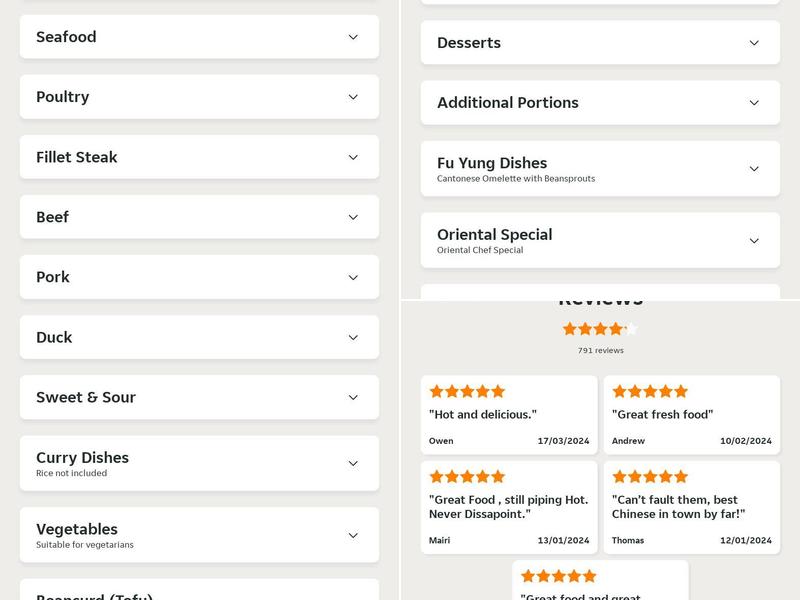
Task: Open Thomas's best Chinese review card
Action: (691, 507)
